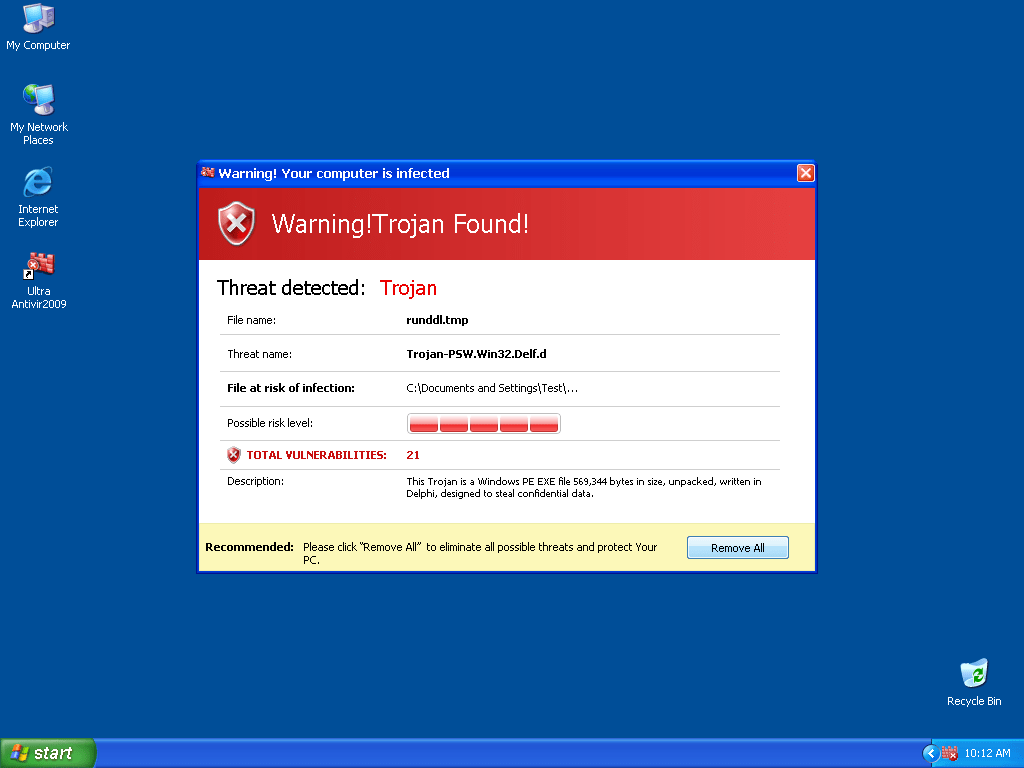The image size is (1024, 768).
Task: Click the red shield icon in the warning banner
Action: click(237, 223)
